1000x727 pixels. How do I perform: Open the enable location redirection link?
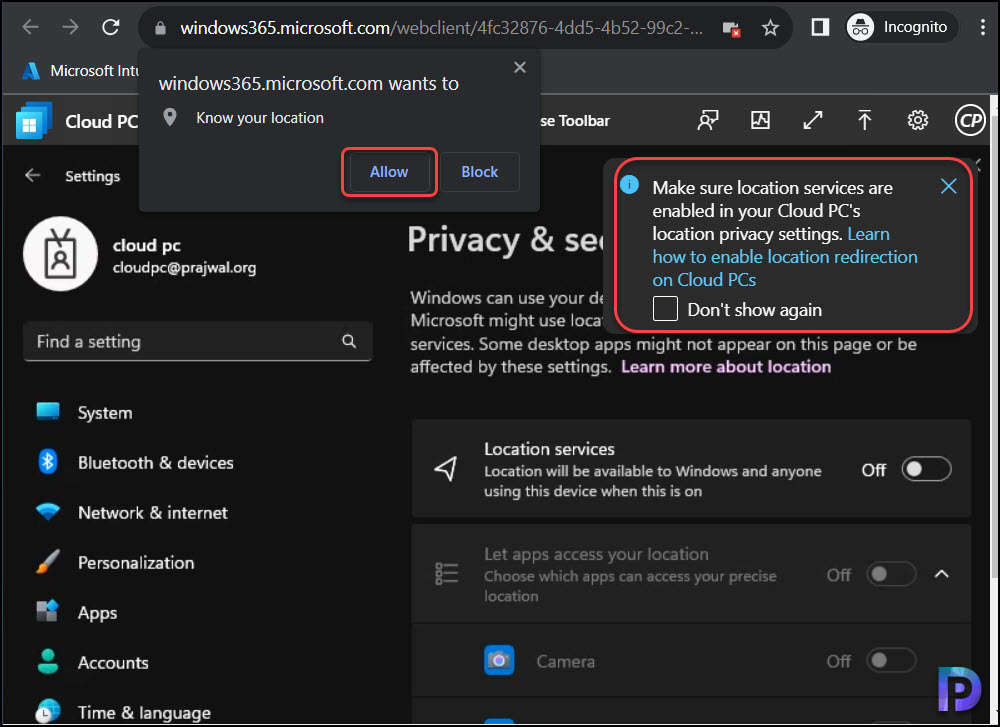(x=784, y=257)
